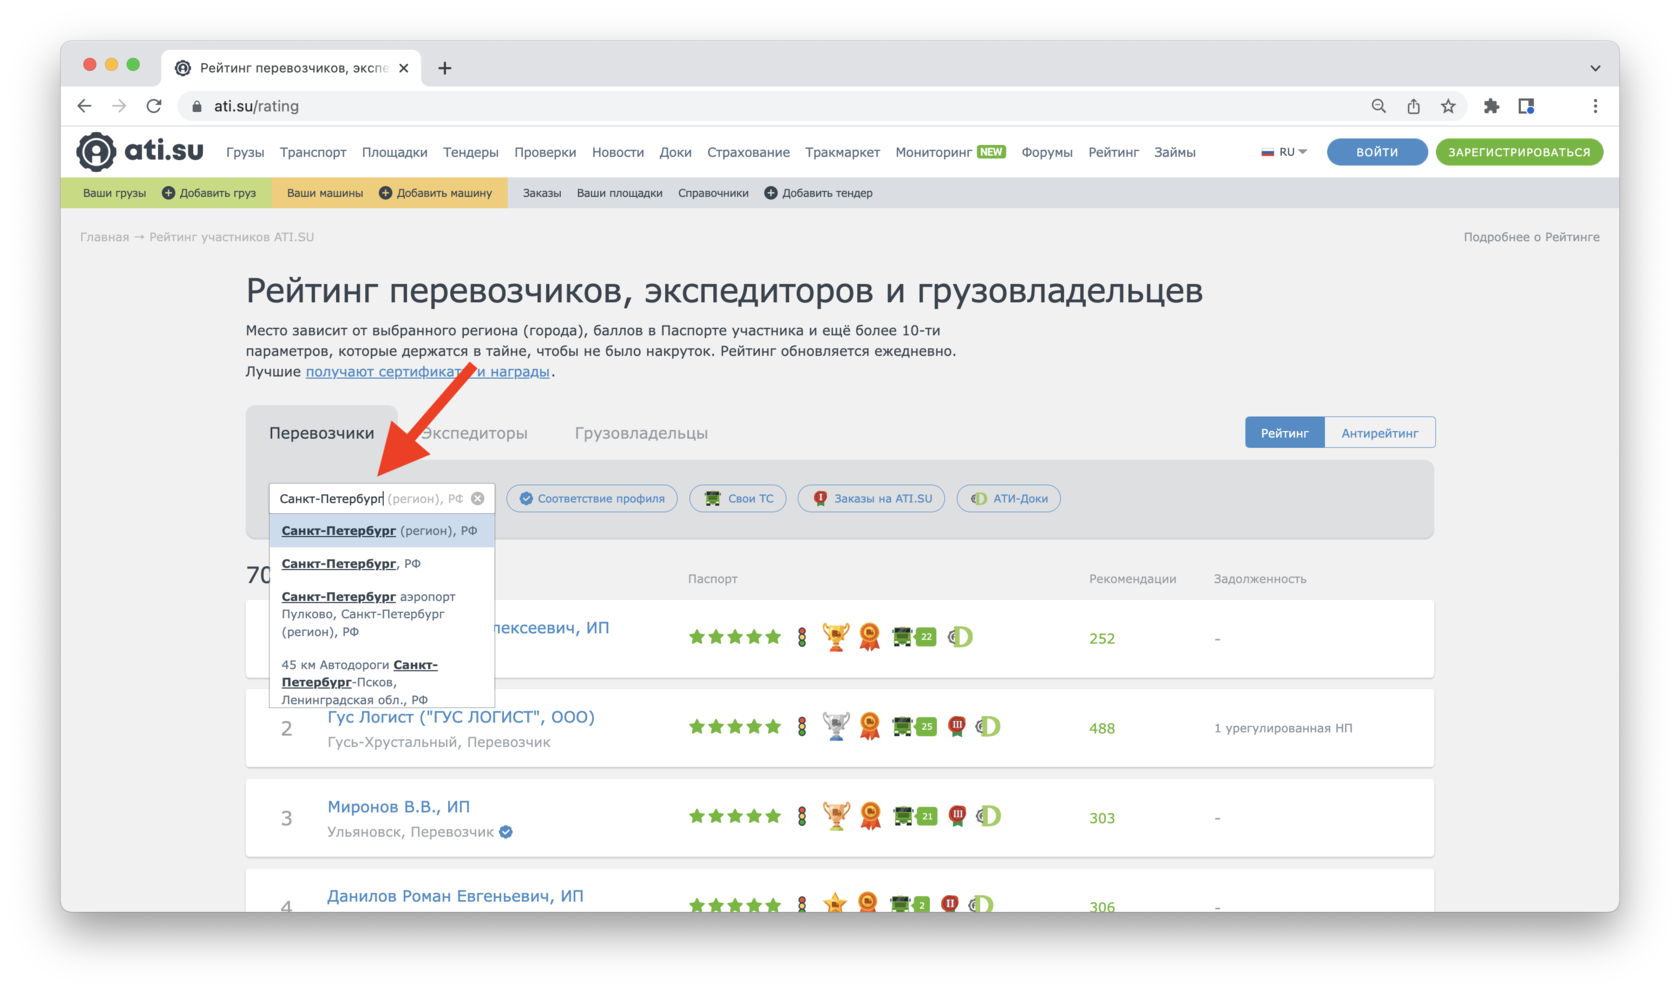Click the ati.su logo
The width and height of the screenshot is (1680, 992).
(x=140, y=152)
